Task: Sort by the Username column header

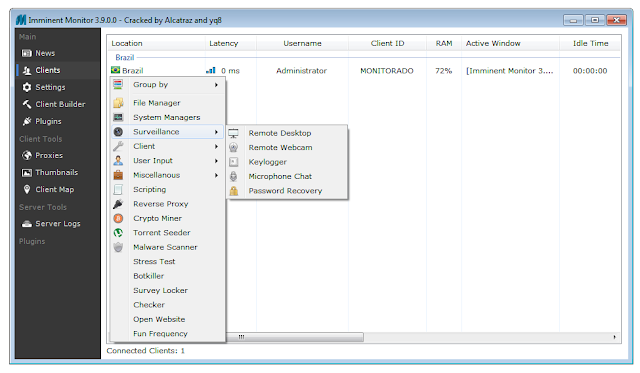Action: click(302, 43)
